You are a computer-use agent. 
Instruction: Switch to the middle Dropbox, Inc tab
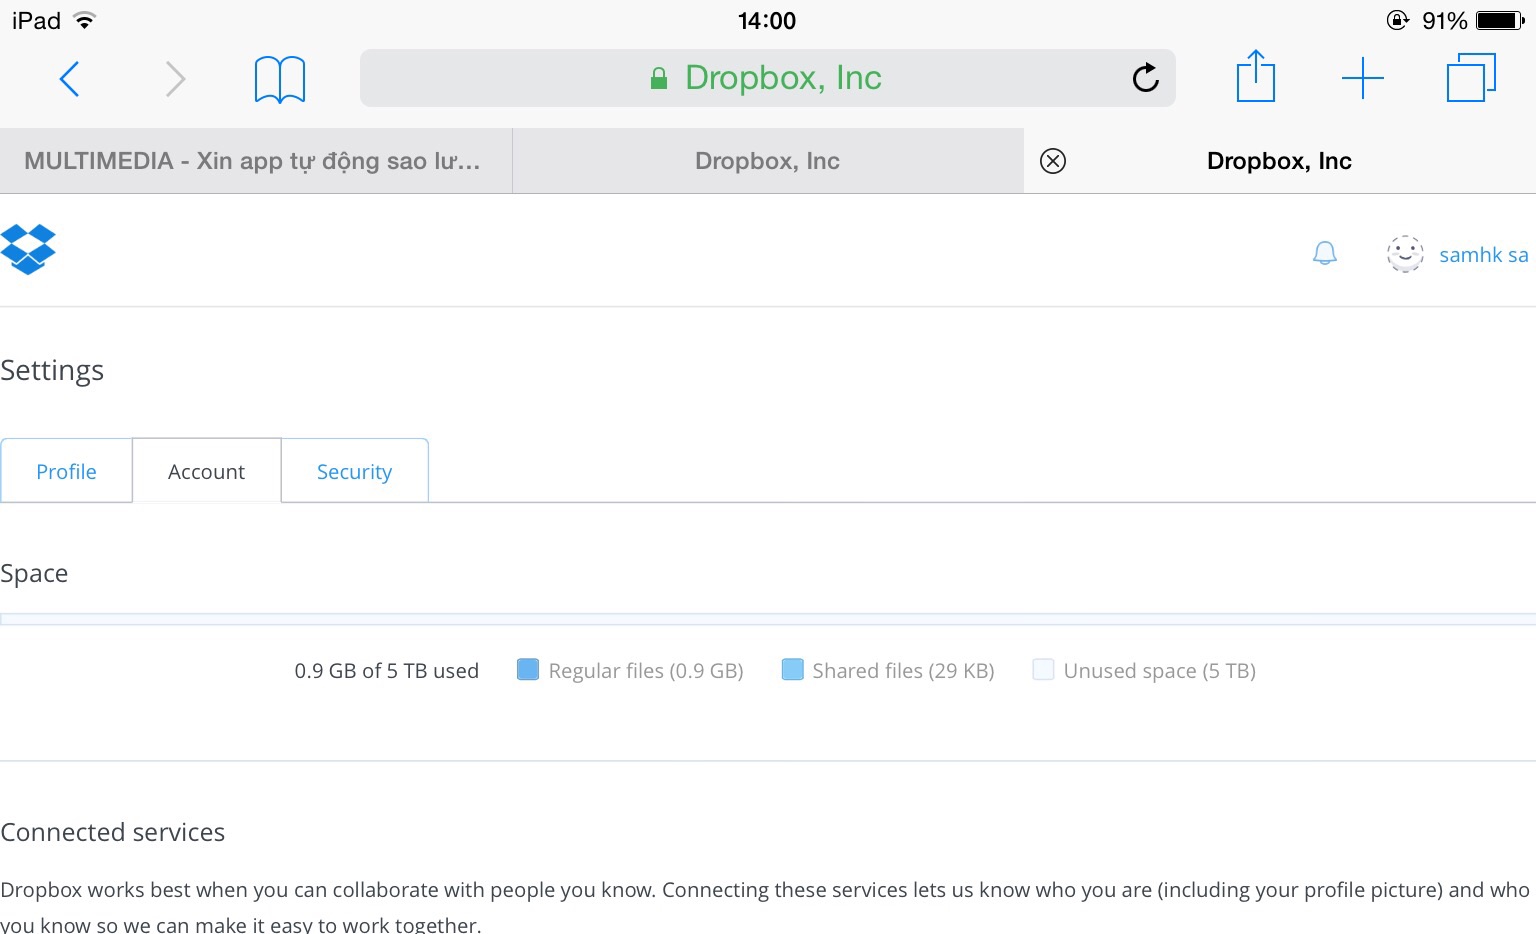(767, 161)
